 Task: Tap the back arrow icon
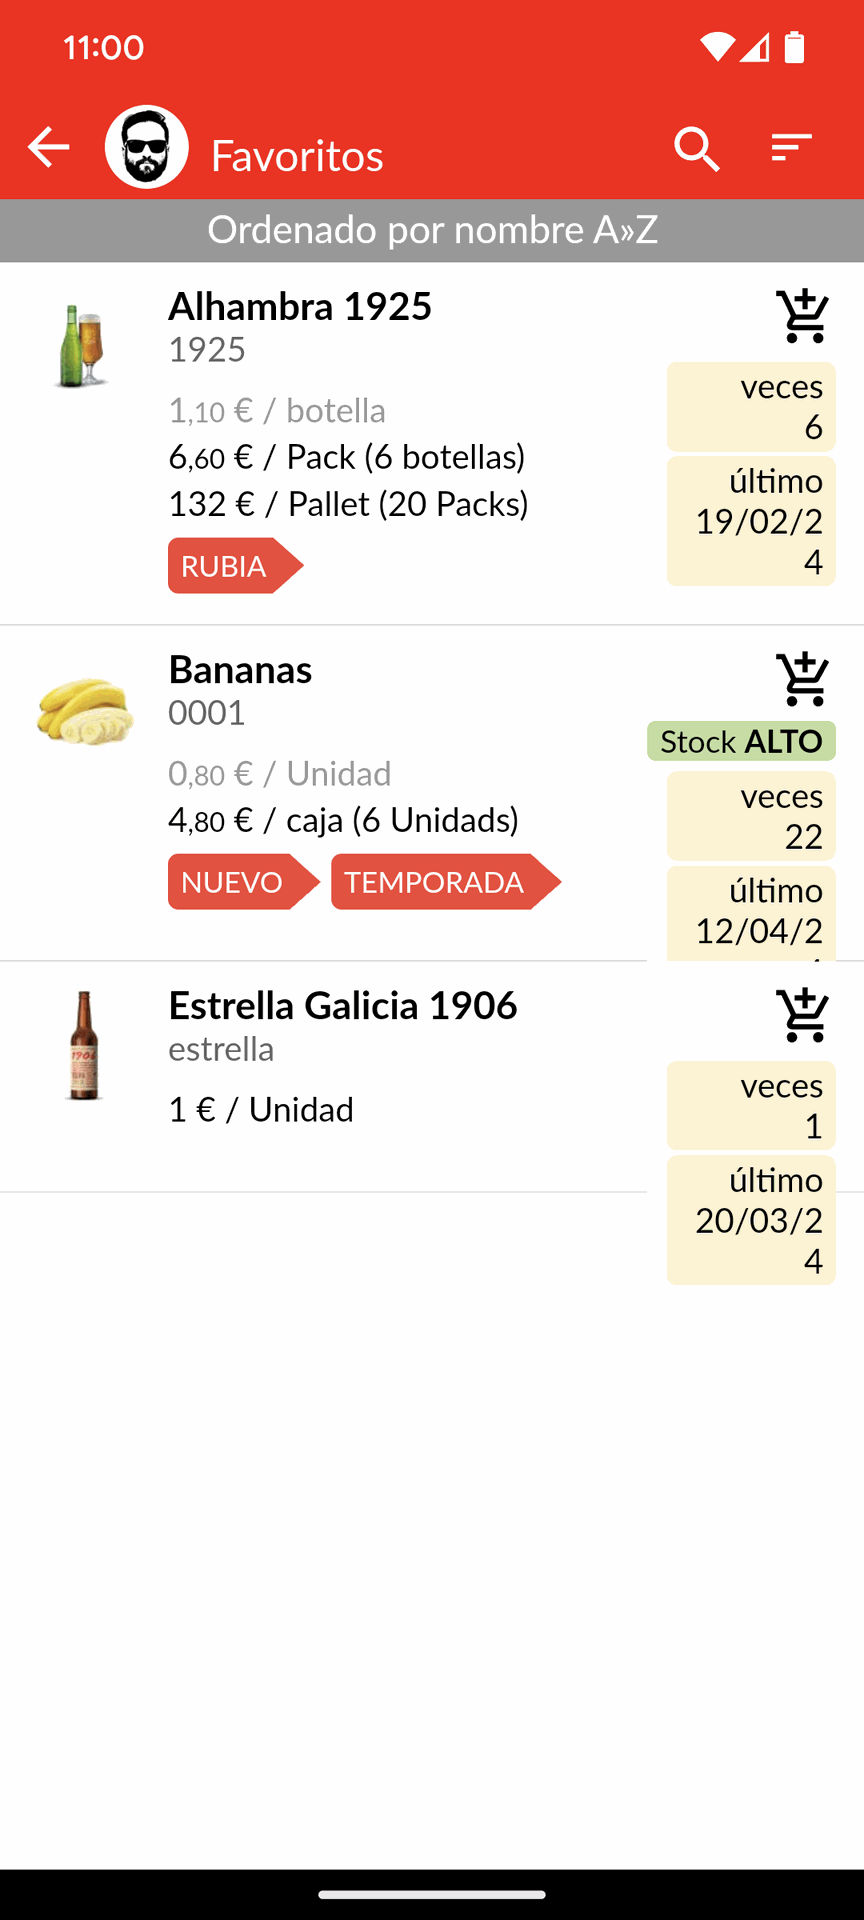click(48, 148)
